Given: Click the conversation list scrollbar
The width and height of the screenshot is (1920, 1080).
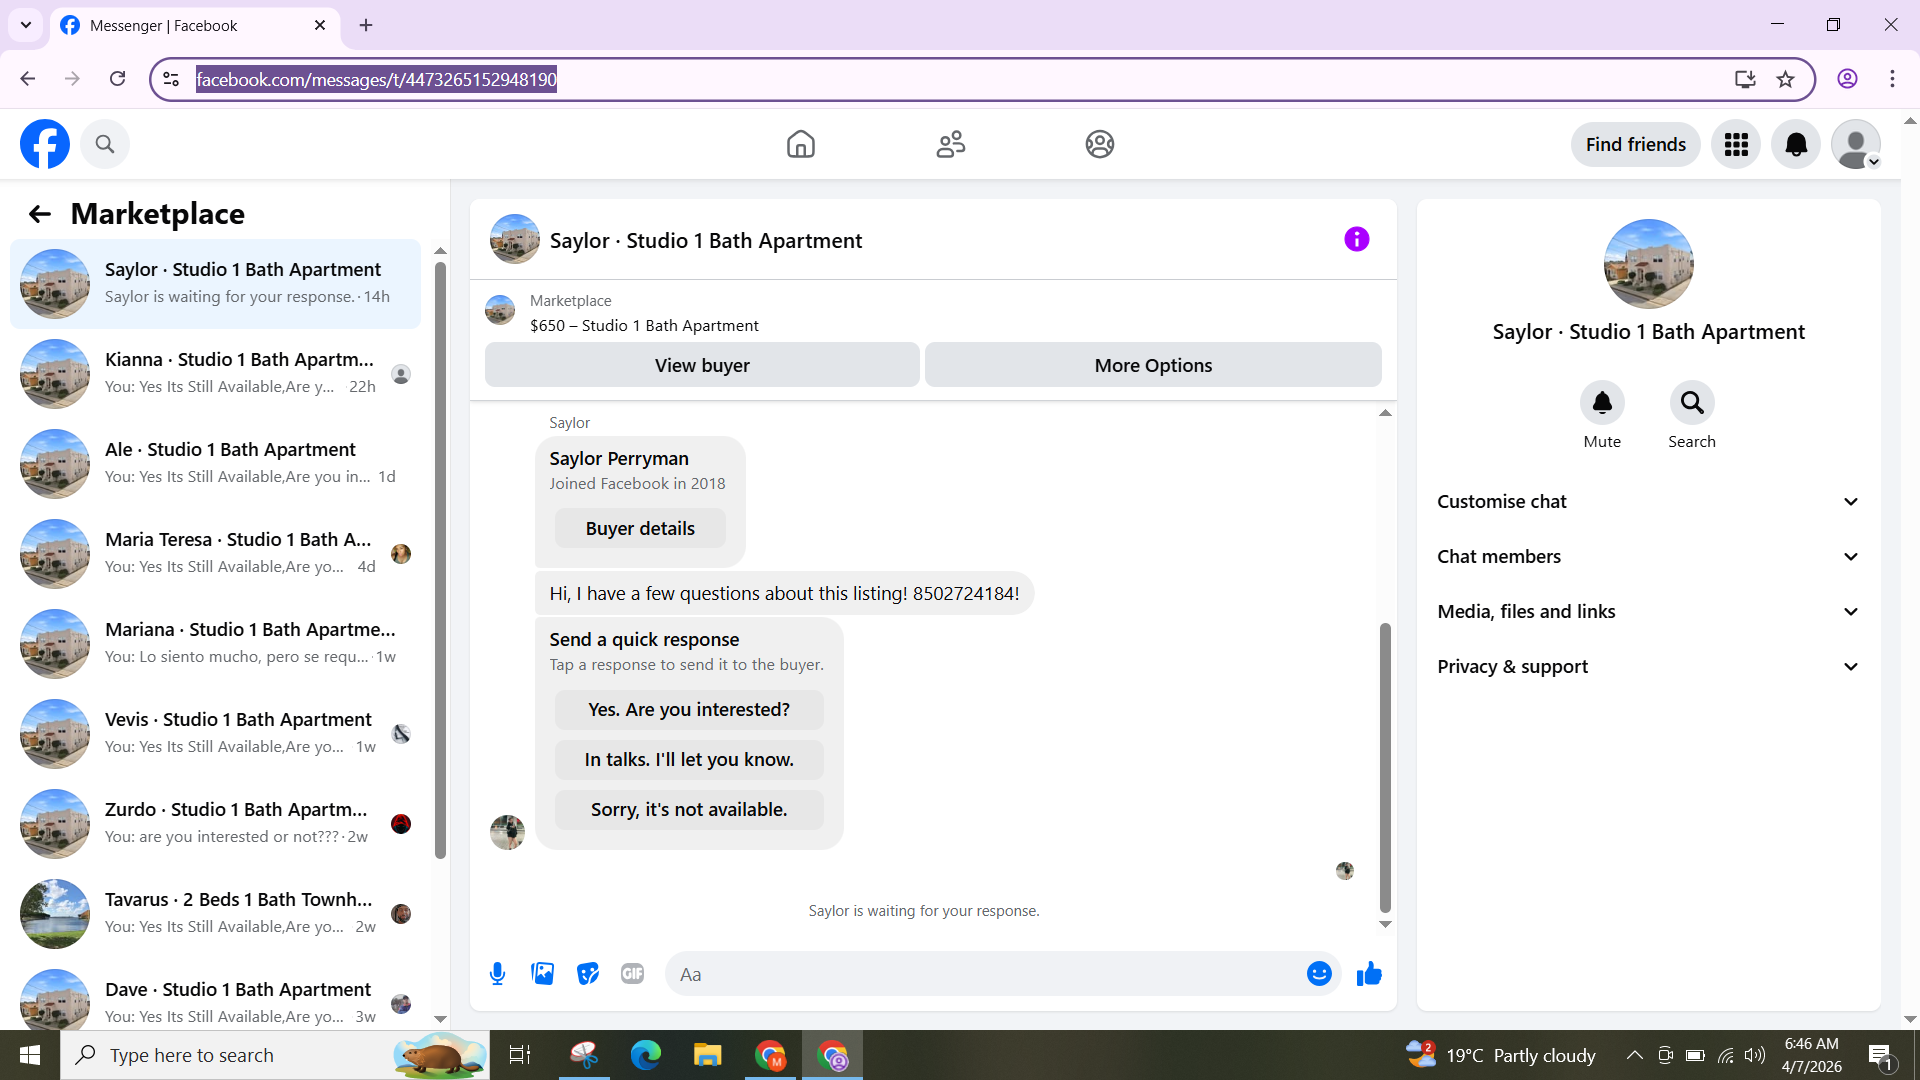Looking at the screenshot, I should coord(440,560).
